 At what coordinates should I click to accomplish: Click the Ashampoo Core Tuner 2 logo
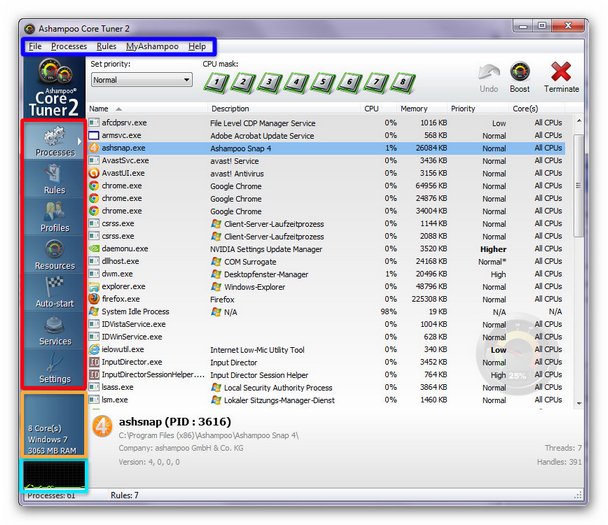pos(54,88)
